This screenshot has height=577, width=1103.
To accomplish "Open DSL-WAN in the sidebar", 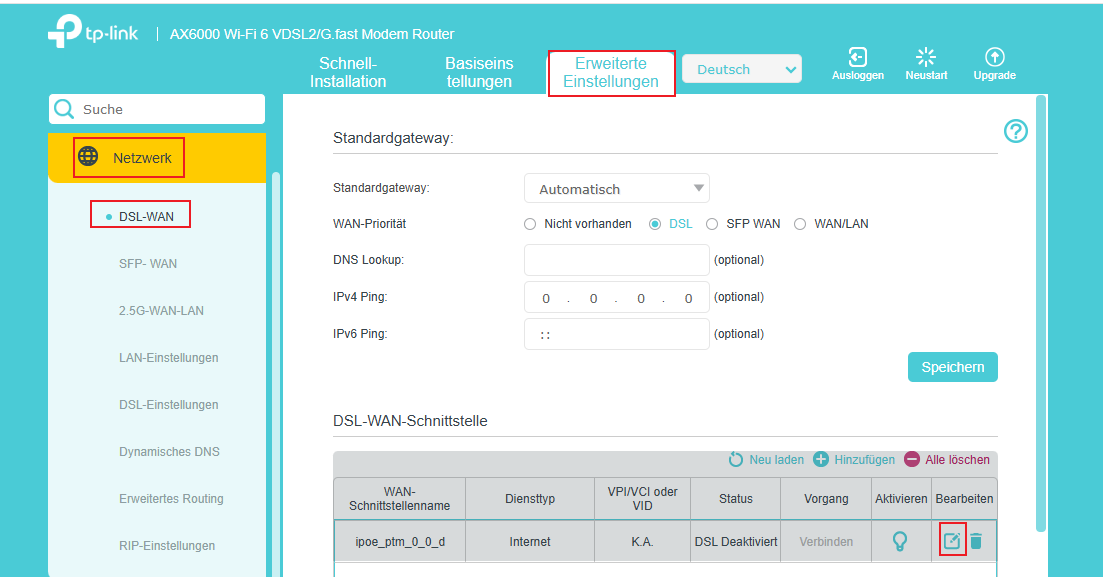I will 146,217.
